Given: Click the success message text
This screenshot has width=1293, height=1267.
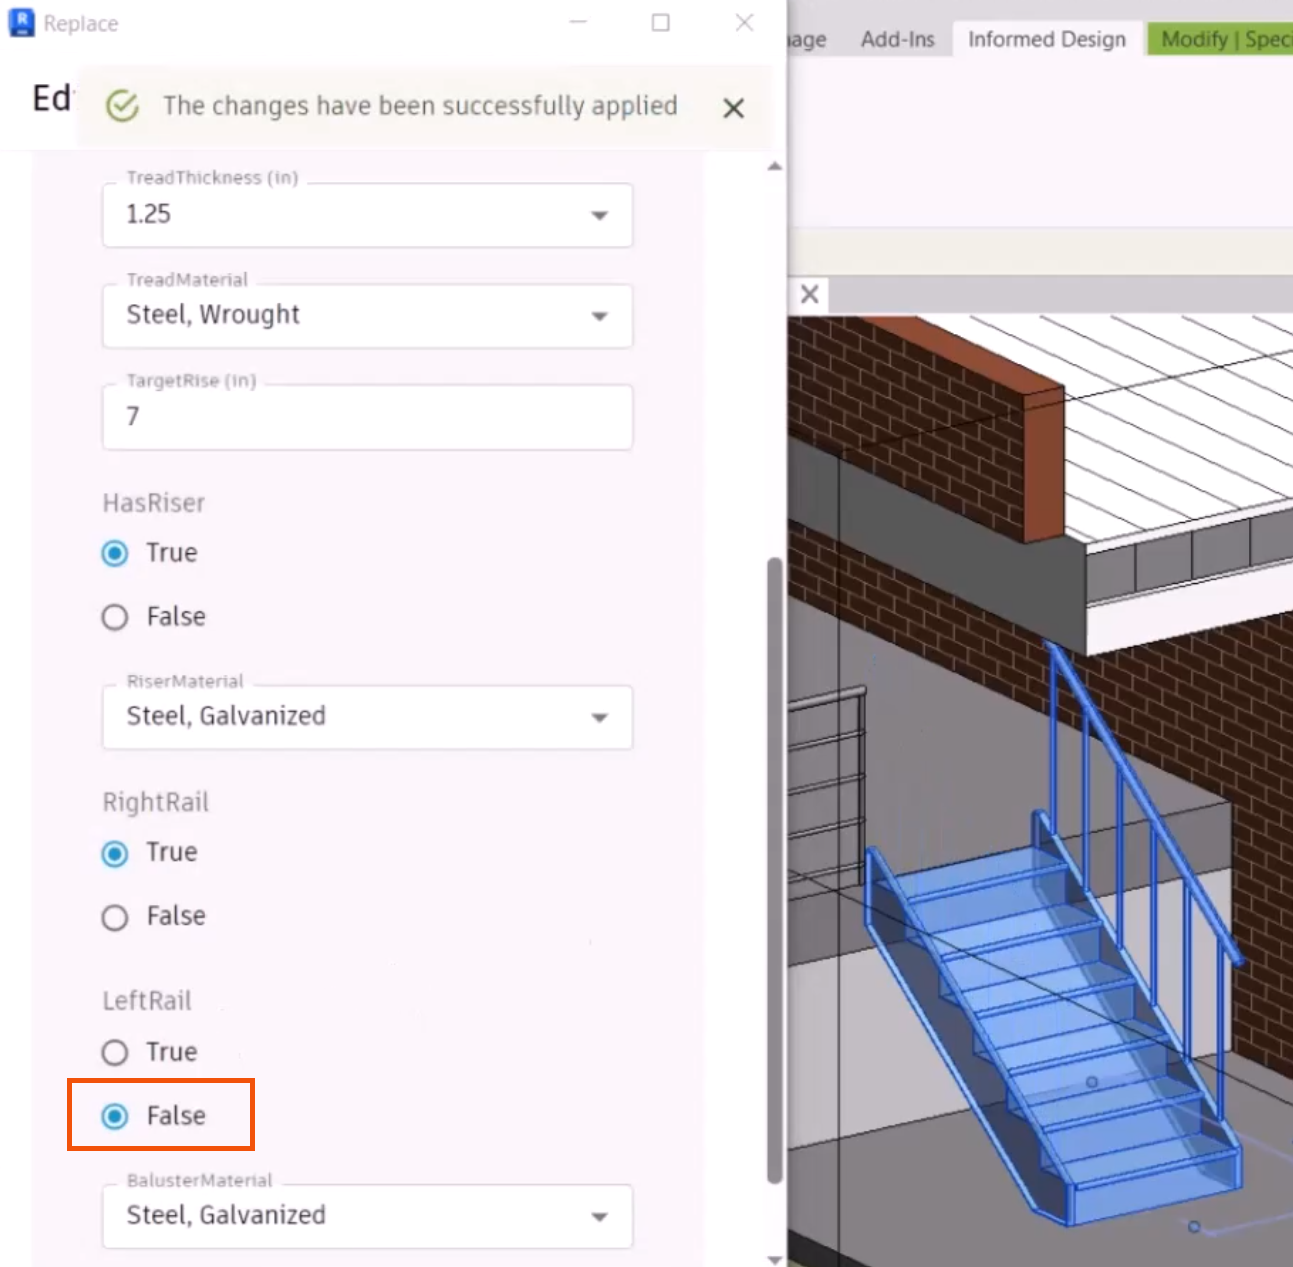Looking at the screenshot, I should (420, 106).
